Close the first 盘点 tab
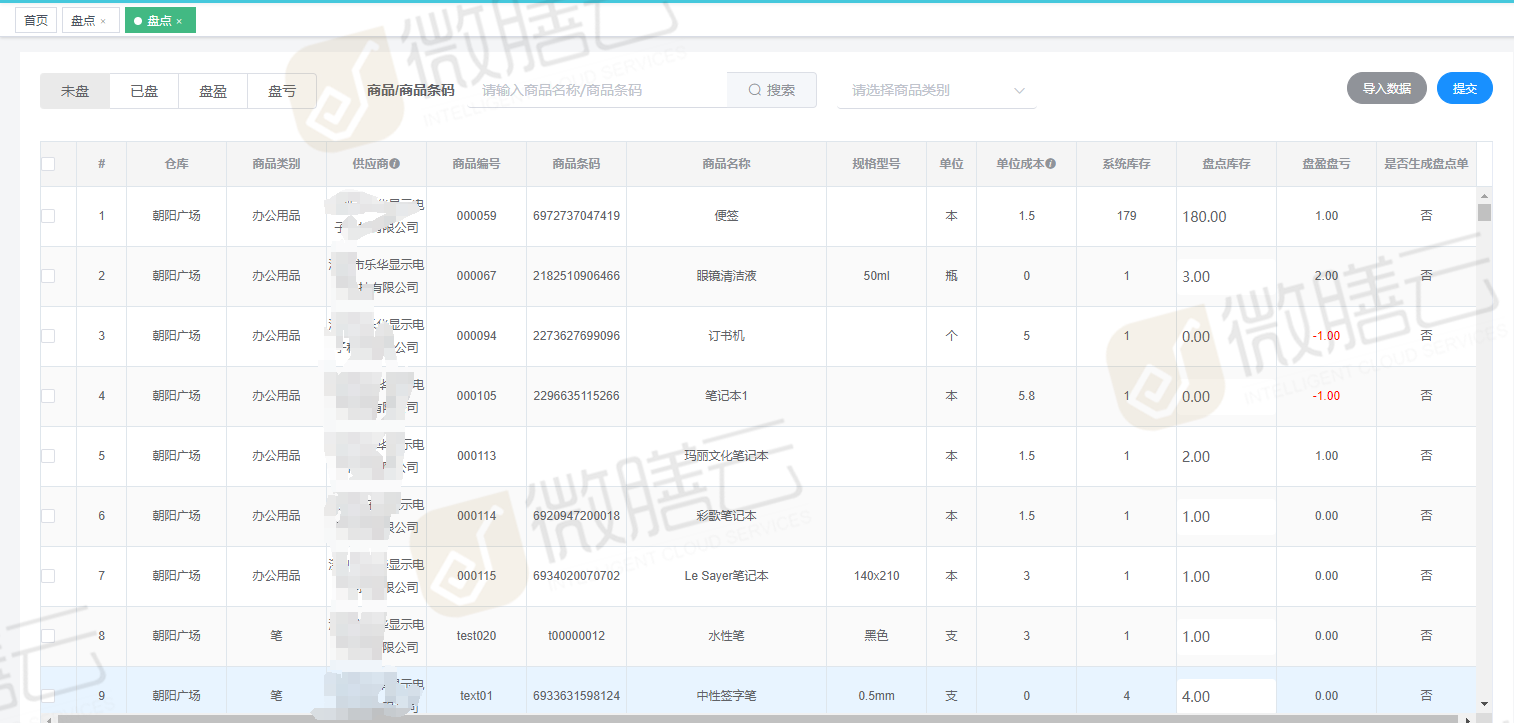 tap(103, 21)
